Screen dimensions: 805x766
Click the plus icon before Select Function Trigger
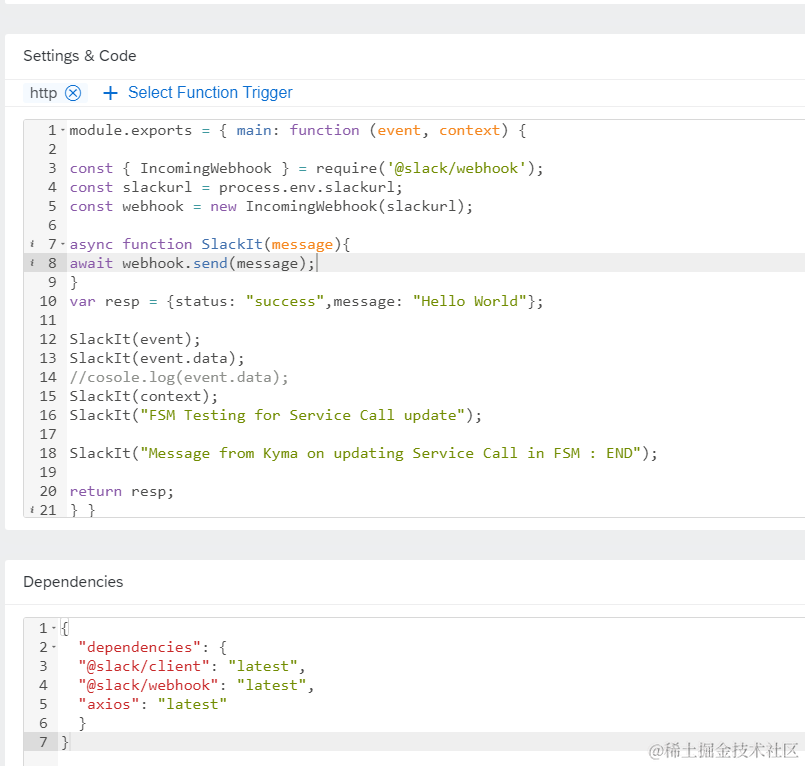(x=110, y=93)
